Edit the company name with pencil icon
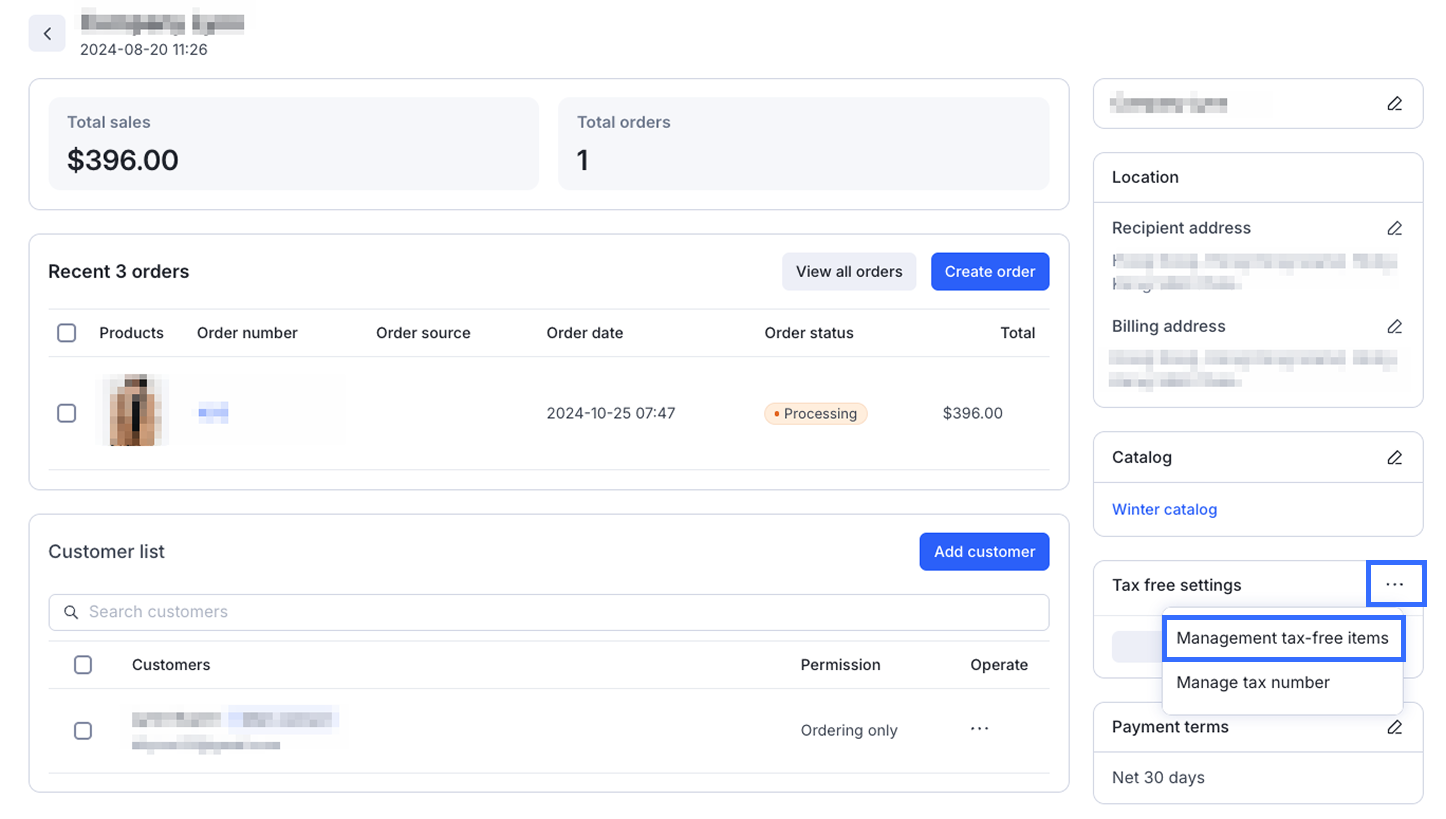 (x=1394, y=104)
